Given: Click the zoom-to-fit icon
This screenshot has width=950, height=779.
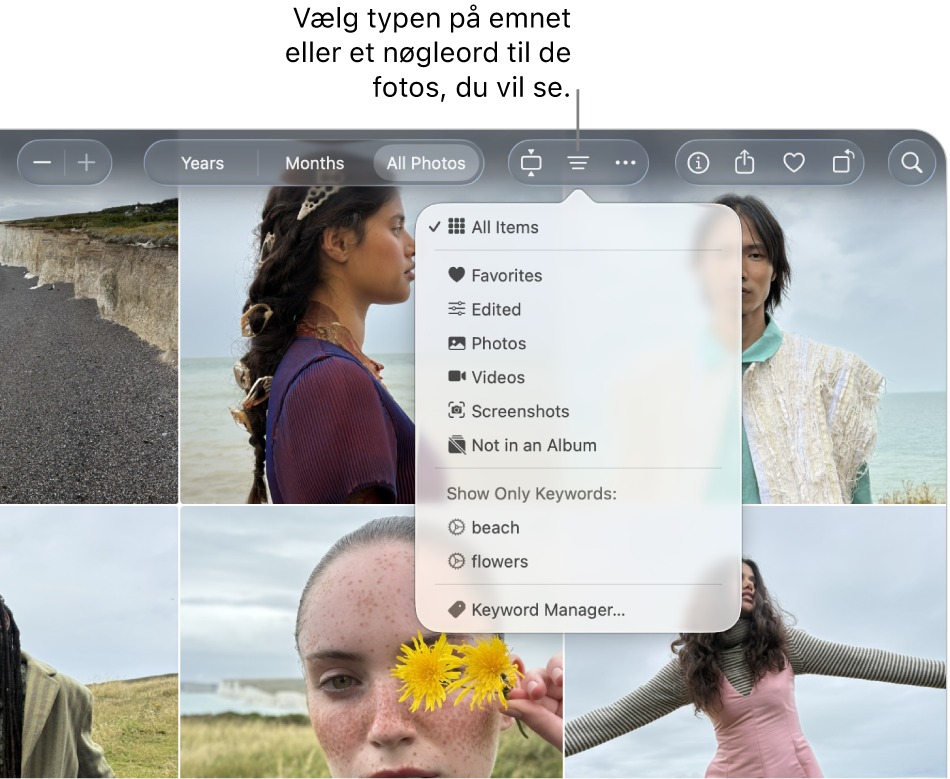Looking at the screenshot, I should pos(531,162).
